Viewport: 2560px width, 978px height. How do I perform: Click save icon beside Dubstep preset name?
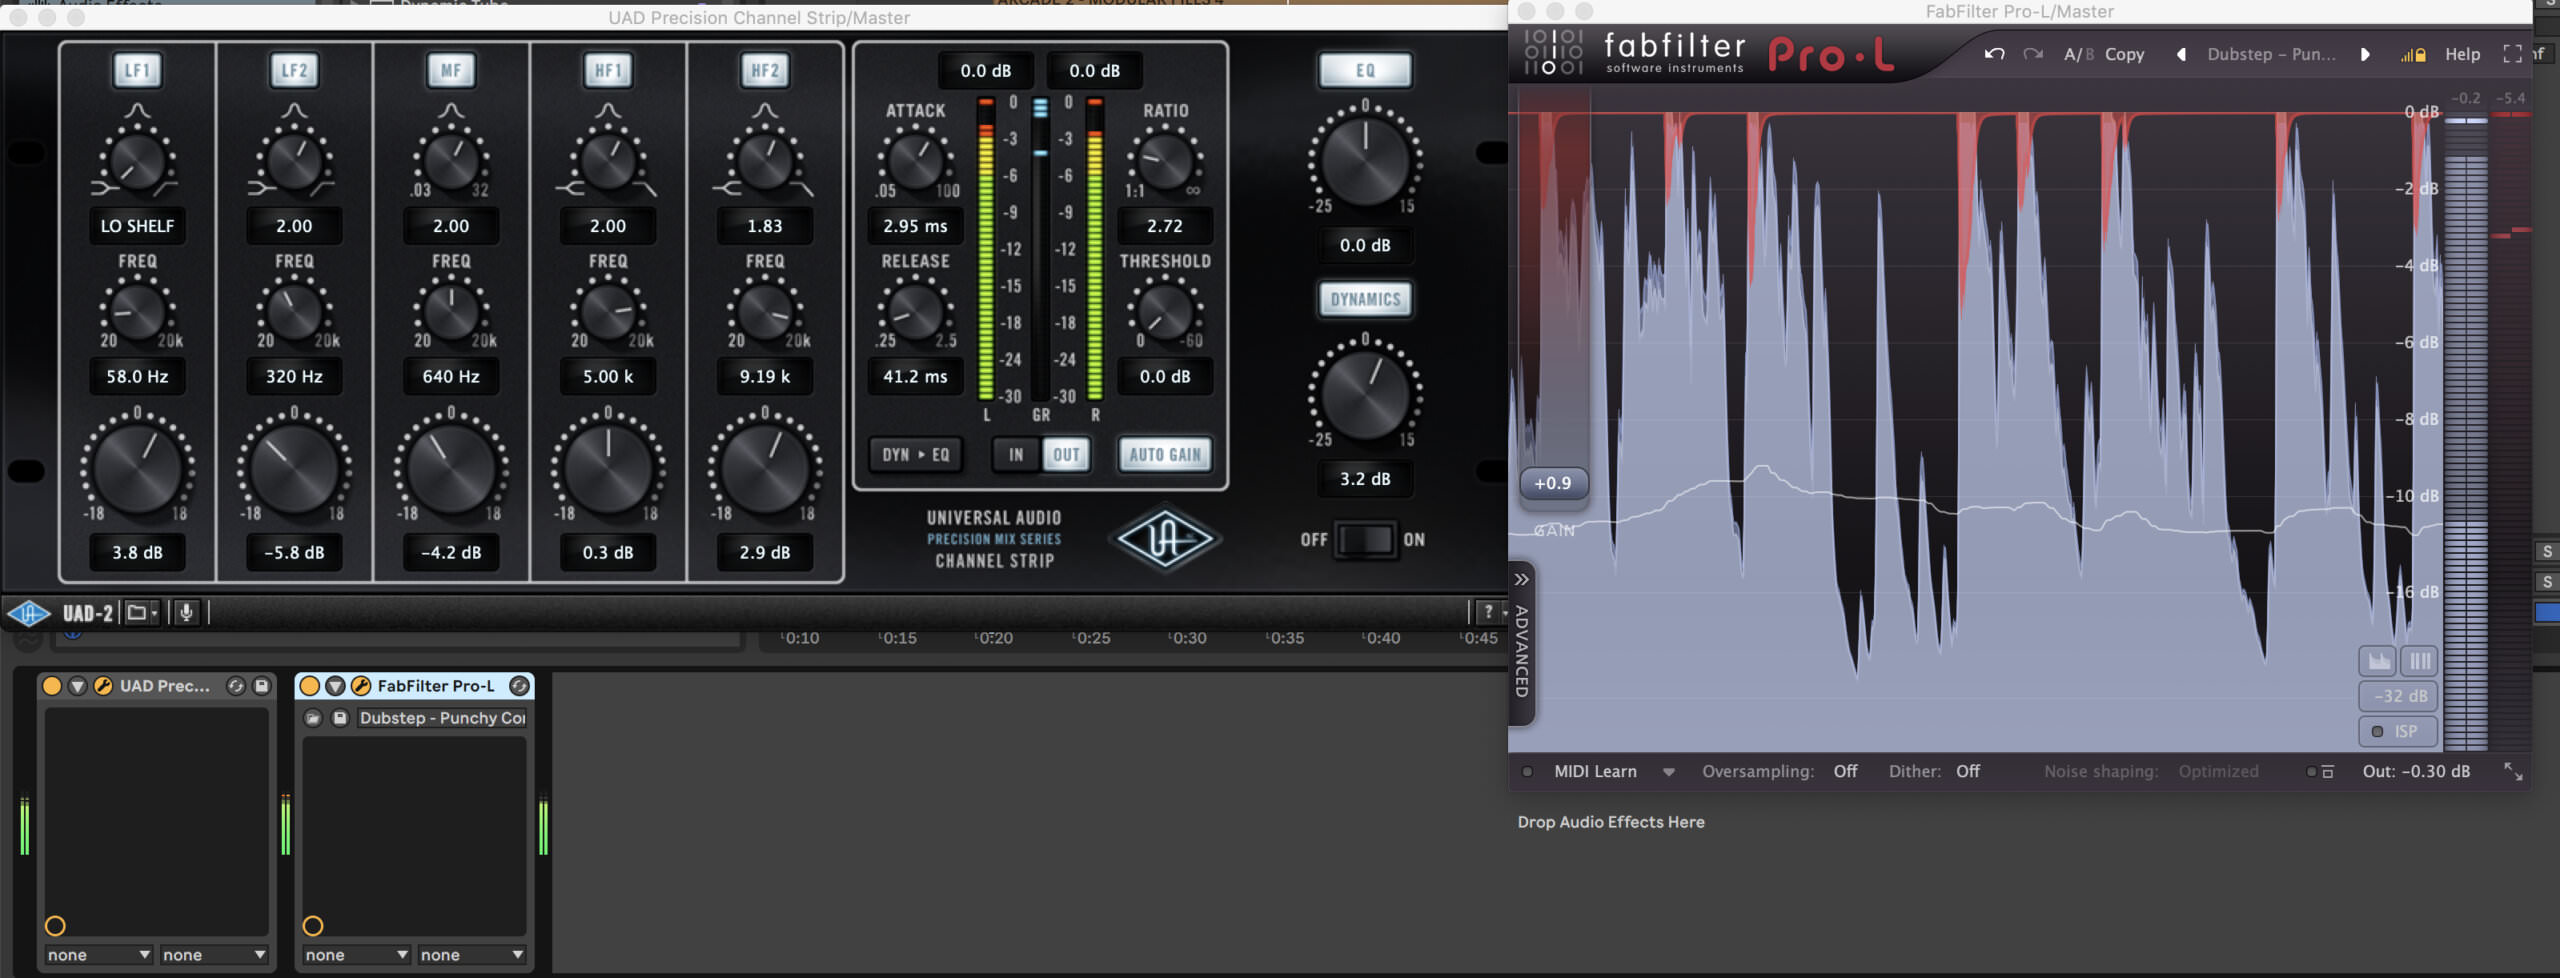[340, 718]
